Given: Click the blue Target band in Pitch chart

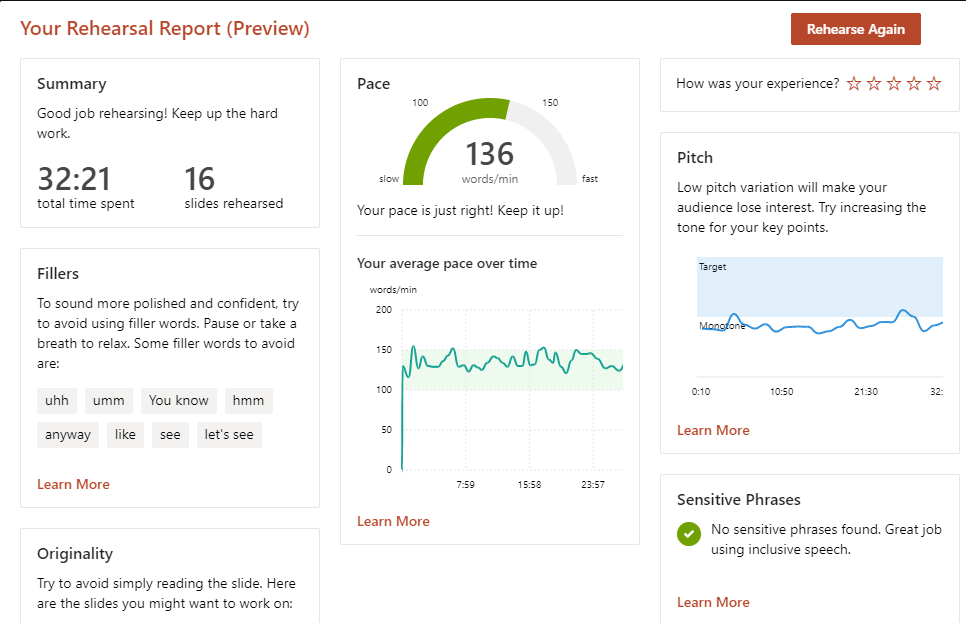Looking at the screenshot, I should pos(820,285).
